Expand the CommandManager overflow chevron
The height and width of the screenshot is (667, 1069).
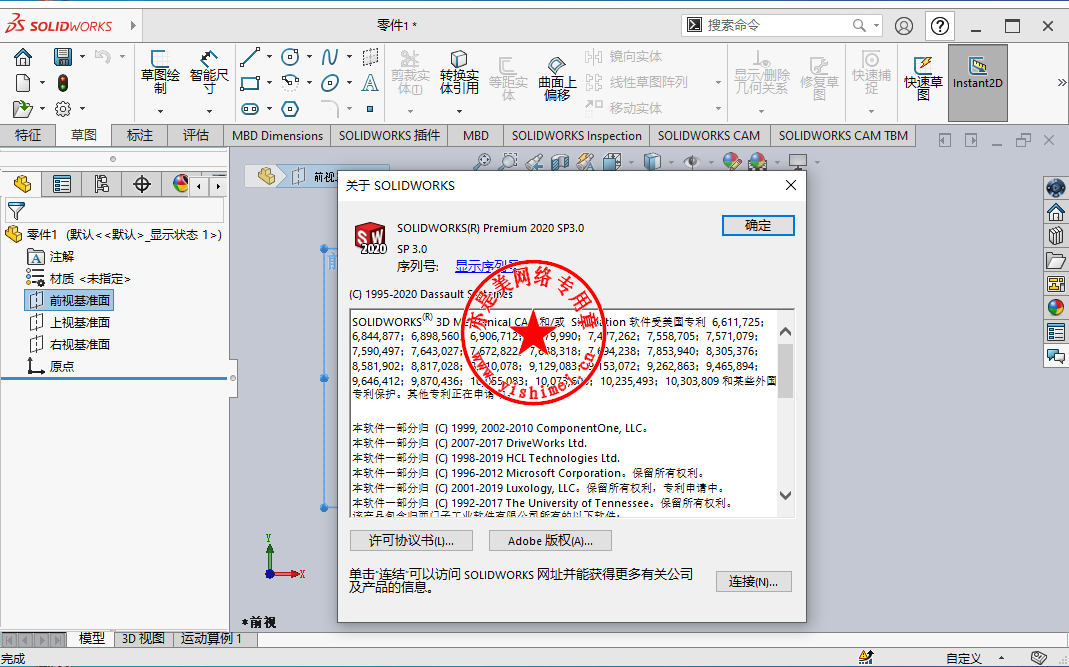1062,83
